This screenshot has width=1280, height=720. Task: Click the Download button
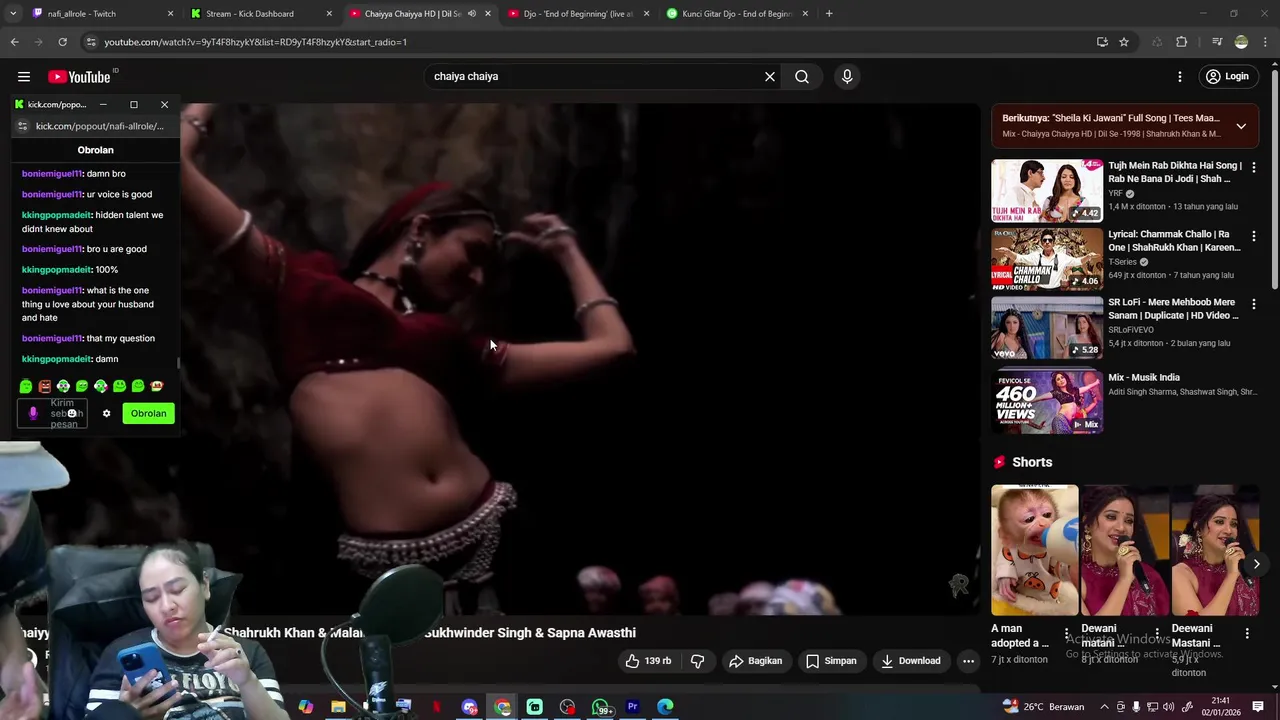coord(910,661)
